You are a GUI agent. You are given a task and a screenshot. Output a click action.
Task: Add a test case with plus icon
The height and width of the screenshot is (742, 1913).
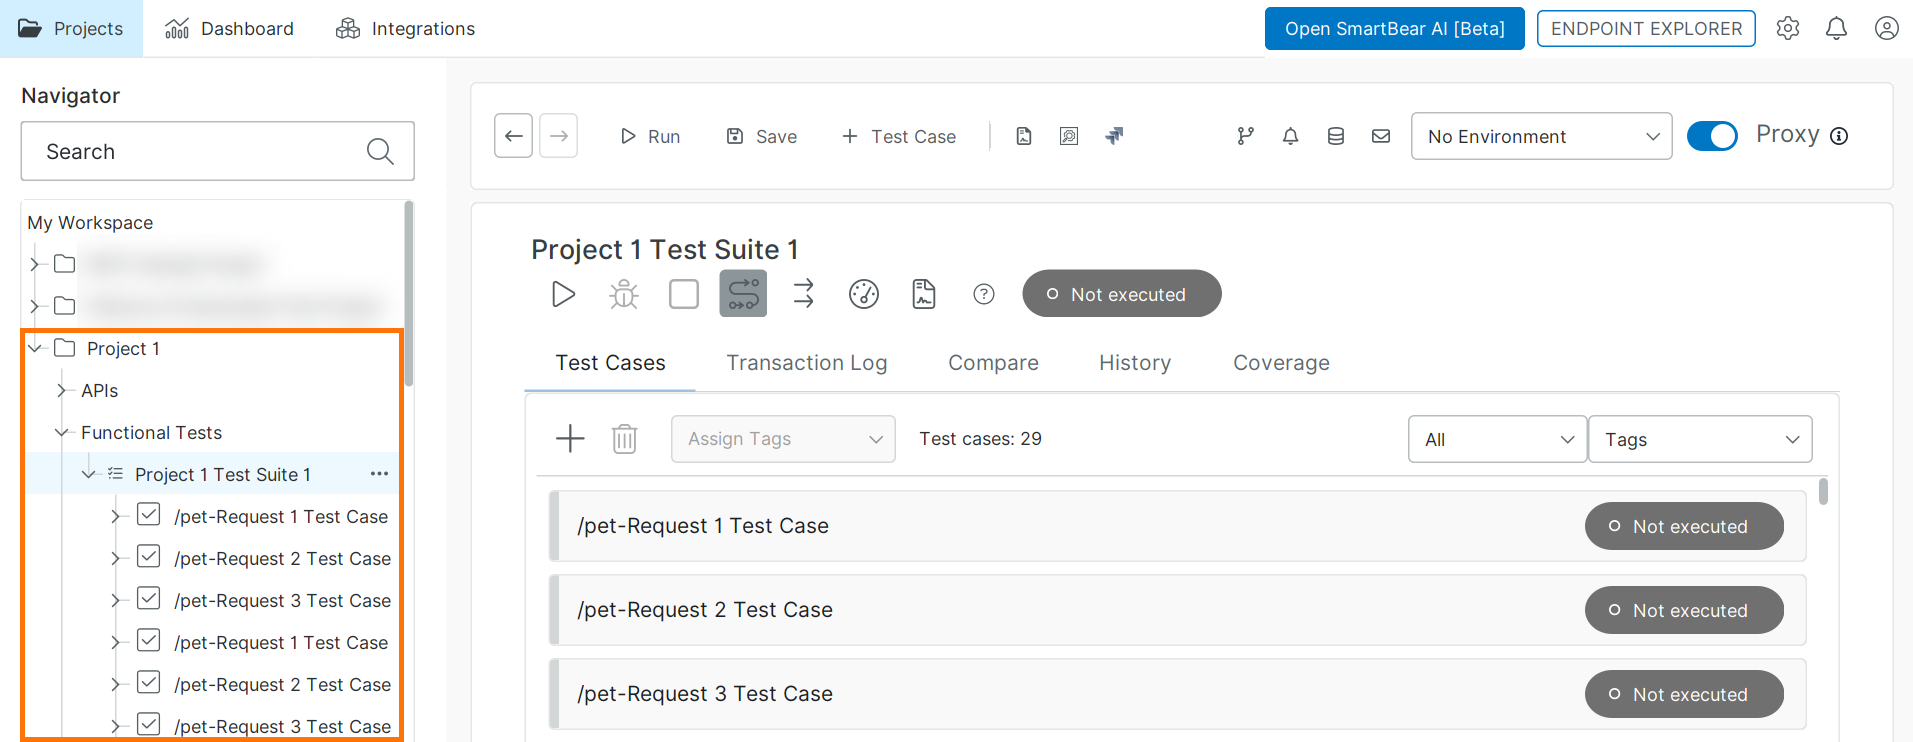point(570,438)
